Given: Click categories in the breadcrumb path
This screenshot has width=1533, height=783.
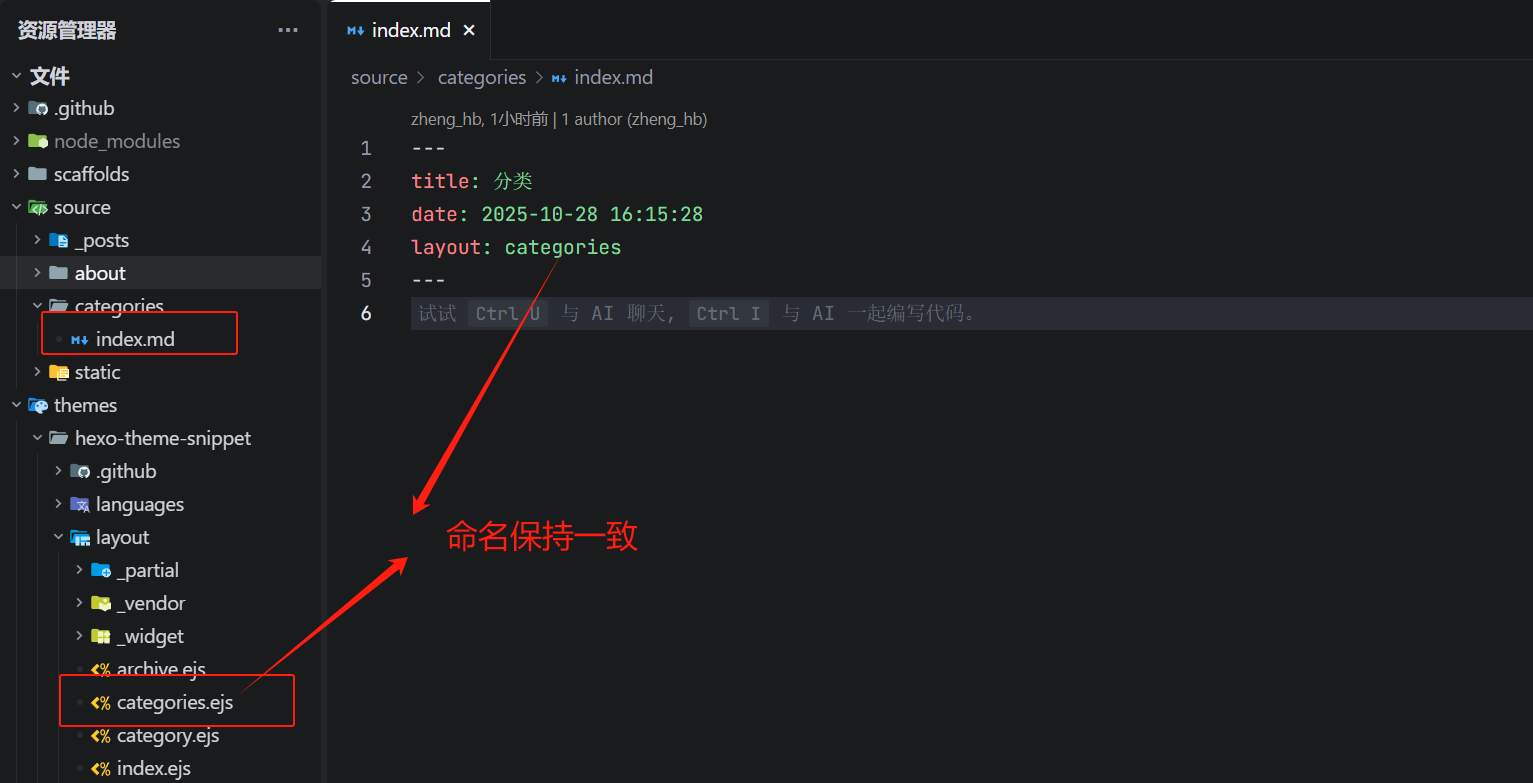Looking at the screenshot, I should 481,77.
